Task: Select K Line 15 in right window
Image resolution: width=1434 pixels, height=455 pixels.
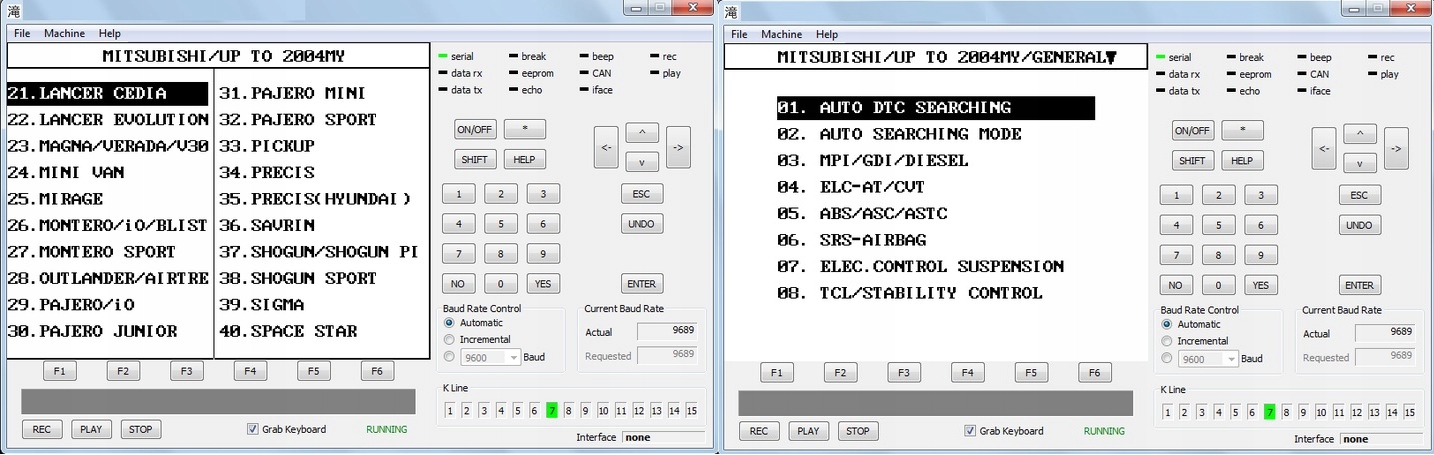Action: [1409, 412]
